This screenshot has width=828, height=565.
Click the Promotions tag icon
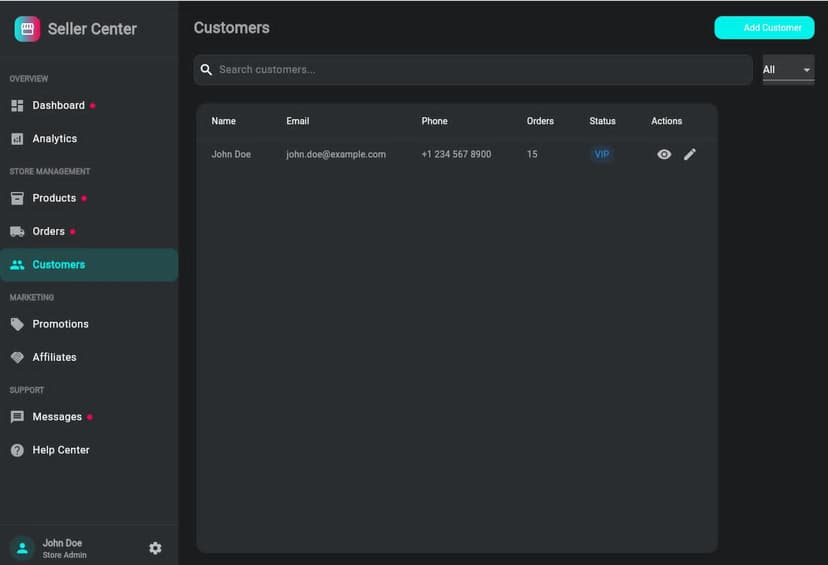tap(17, 324)
